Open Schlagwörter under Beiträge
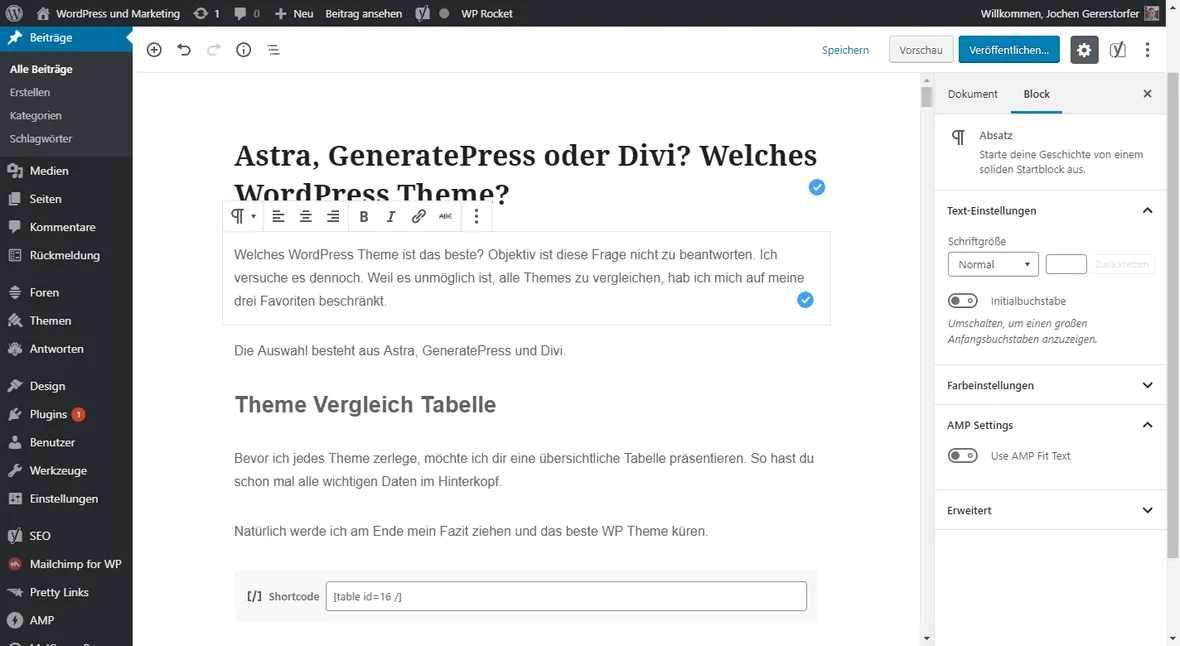 41,139
